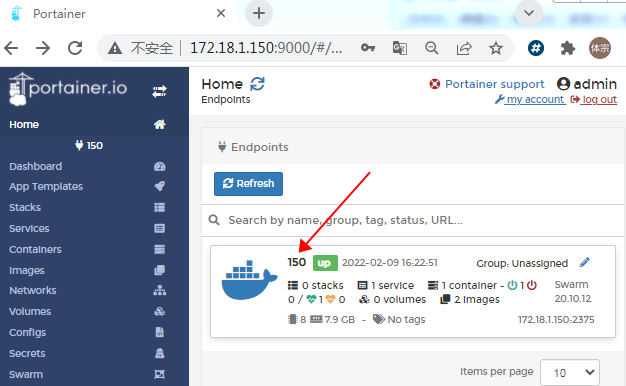Click the address bar URL
Image resolution: width=626 pixels, height=386 pixels.
tap(266, 48)
